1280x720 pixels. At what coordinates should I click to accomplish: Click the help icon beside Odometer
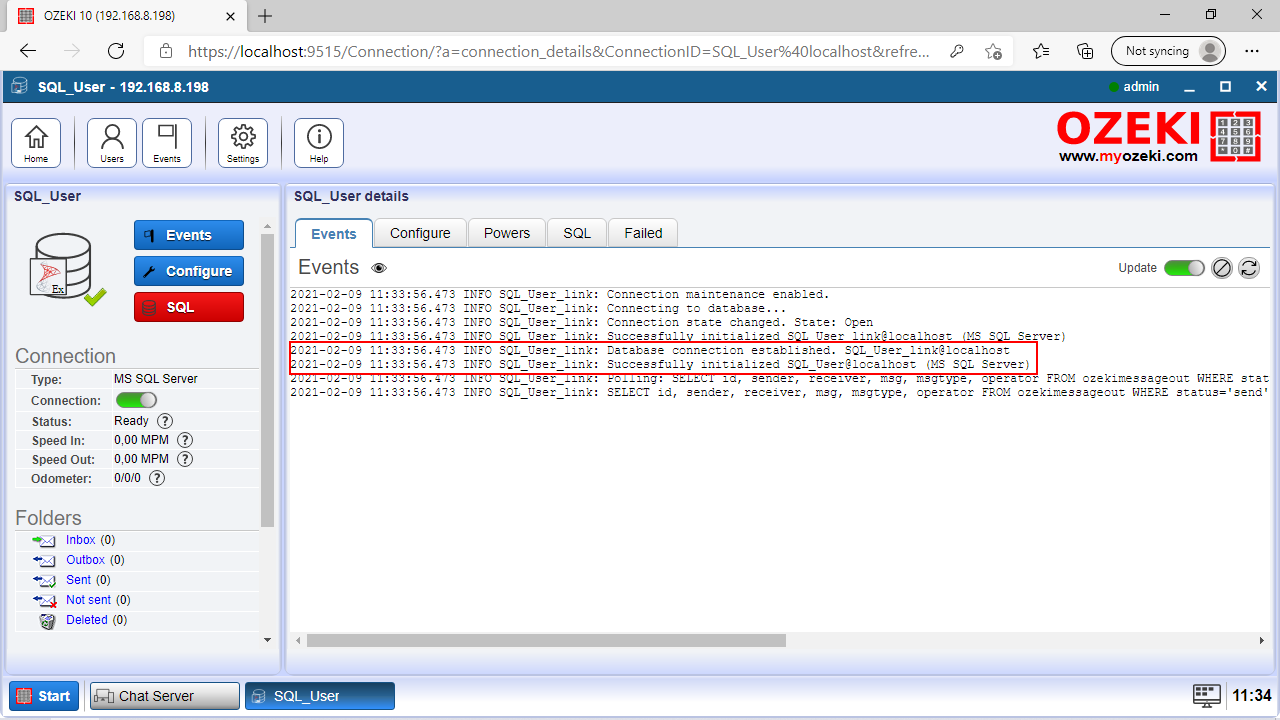coord(157,479)
